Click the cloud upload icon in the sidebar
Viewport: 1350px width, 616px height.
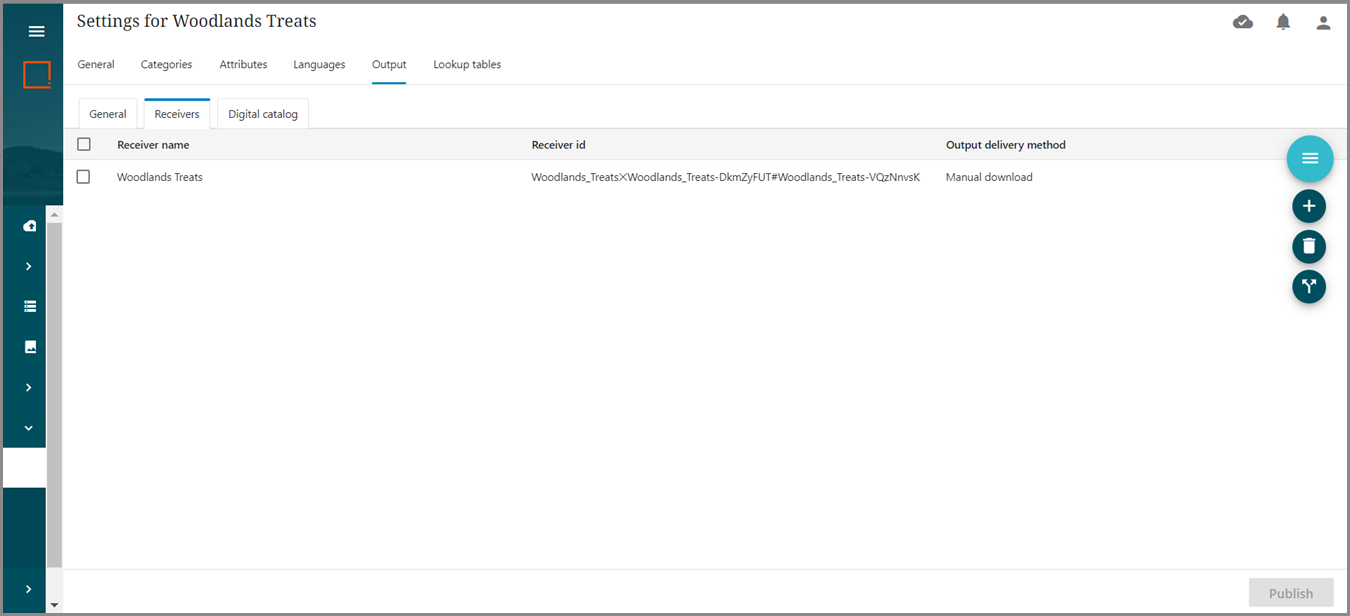(30, 226)
